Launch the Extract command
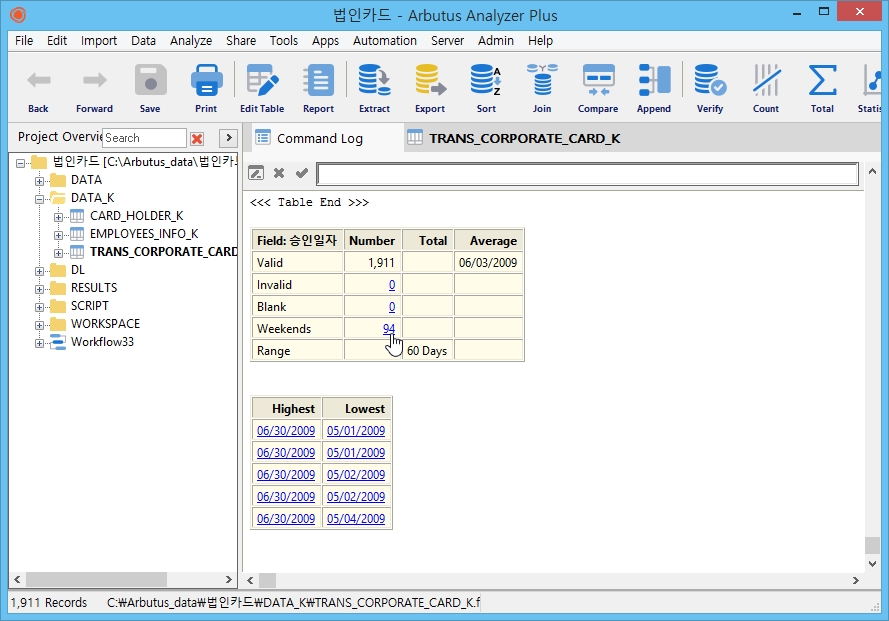This screenshot has width=889, height=621. click(374, 88)
